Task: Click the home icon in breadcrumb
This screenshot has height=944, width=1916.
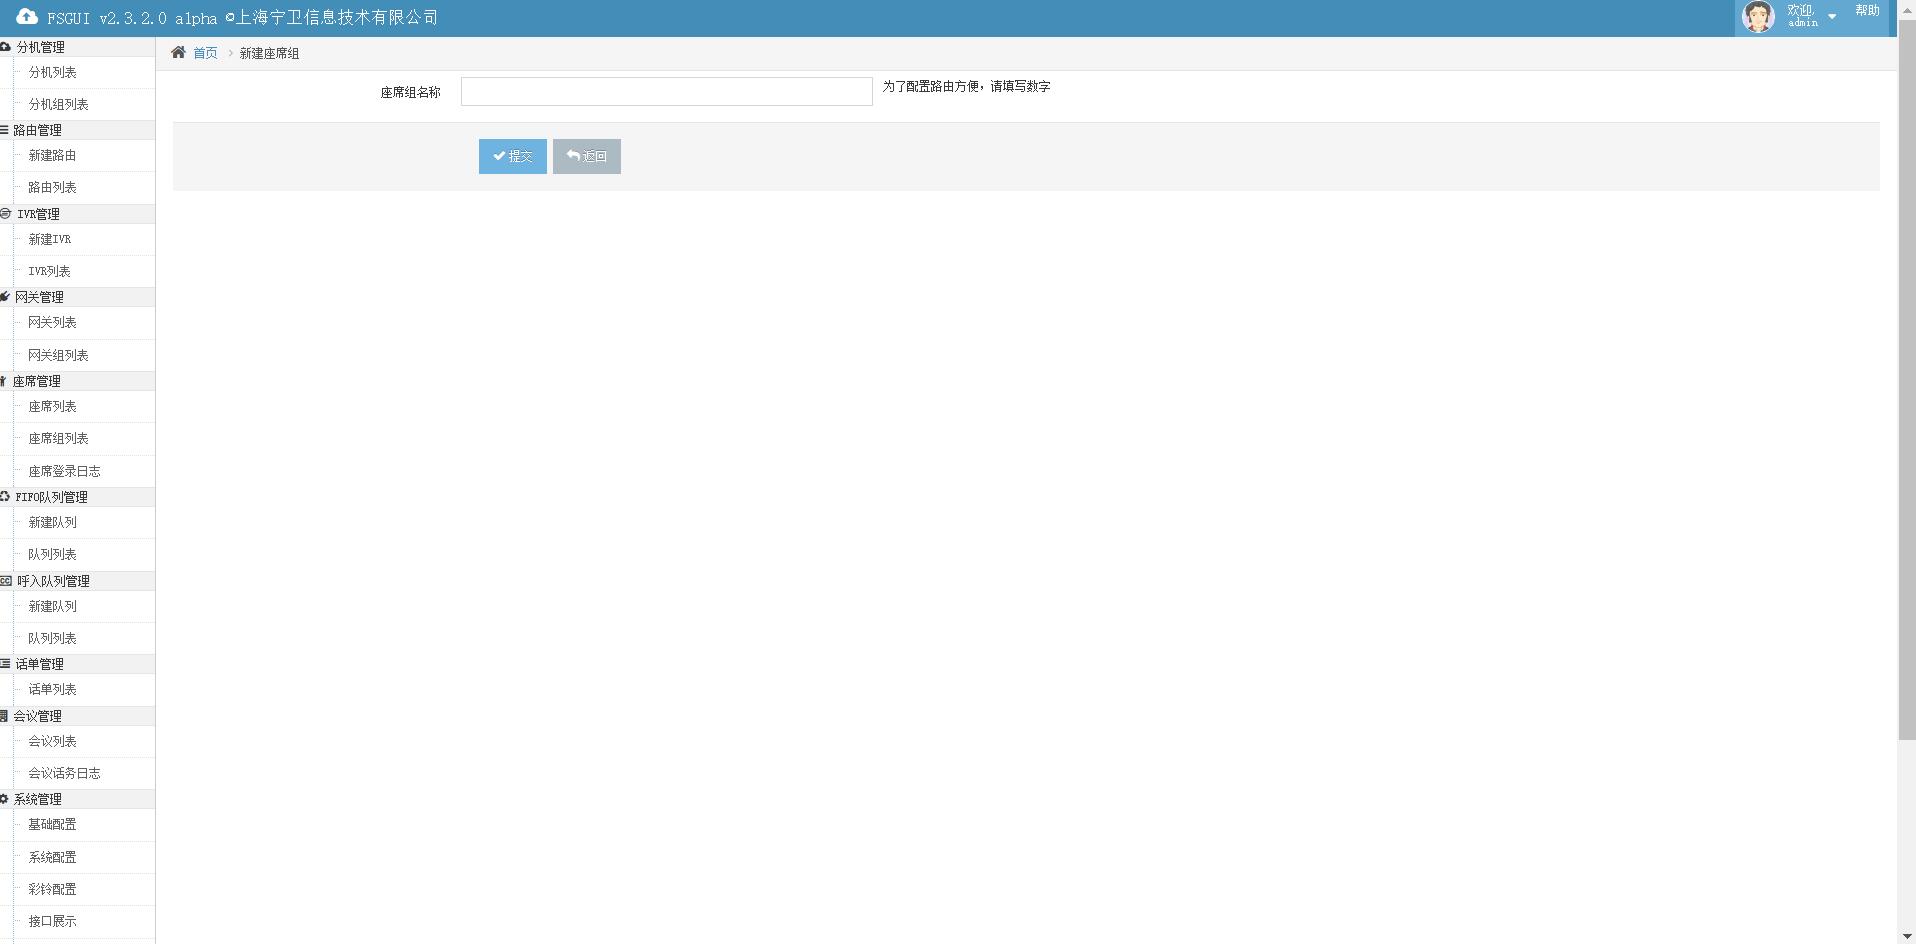Action: (178, 53)
